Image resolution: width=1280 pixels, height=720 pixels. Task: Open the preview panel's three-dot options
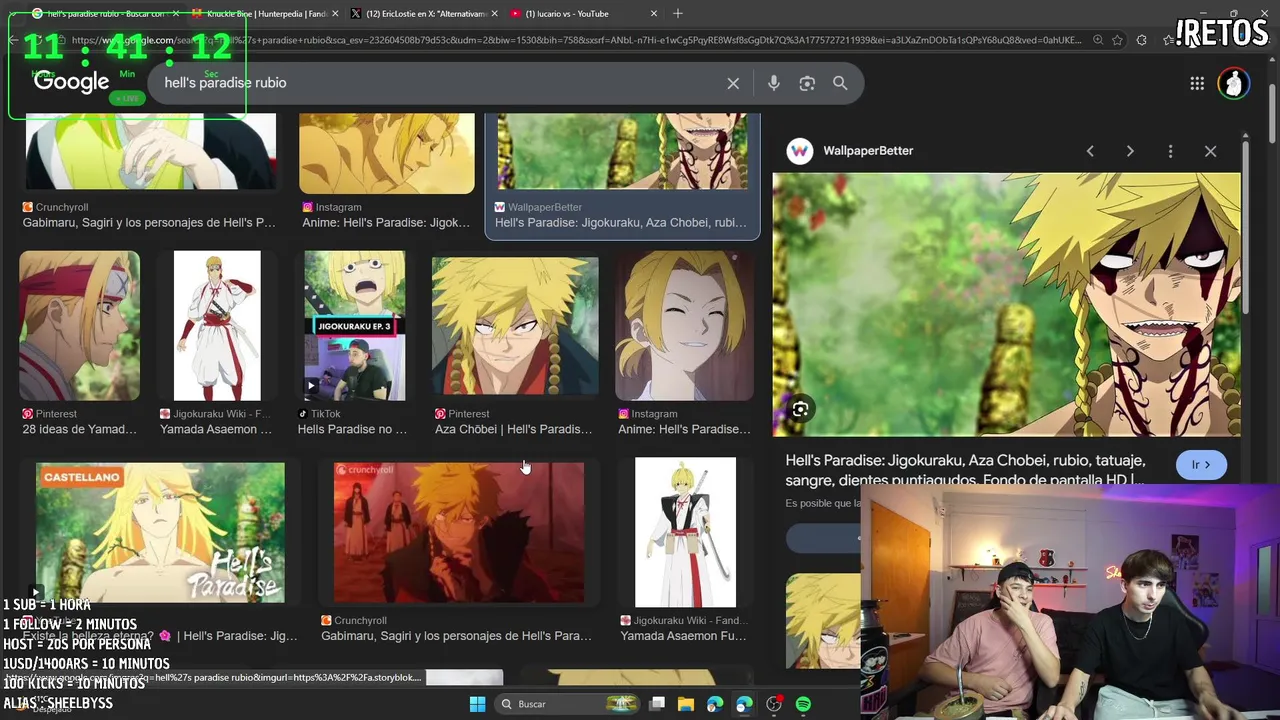1170,151
